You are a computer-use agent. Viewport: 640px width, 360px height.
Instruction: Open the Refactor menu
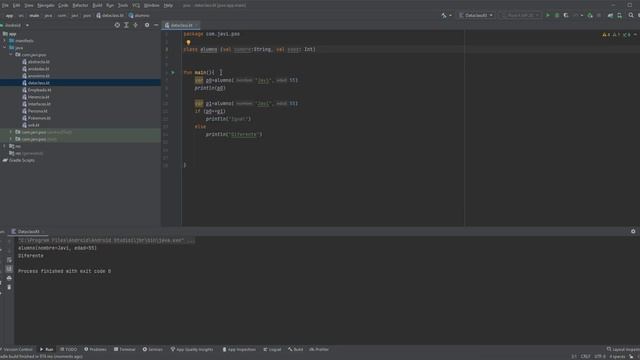[80, 5]
